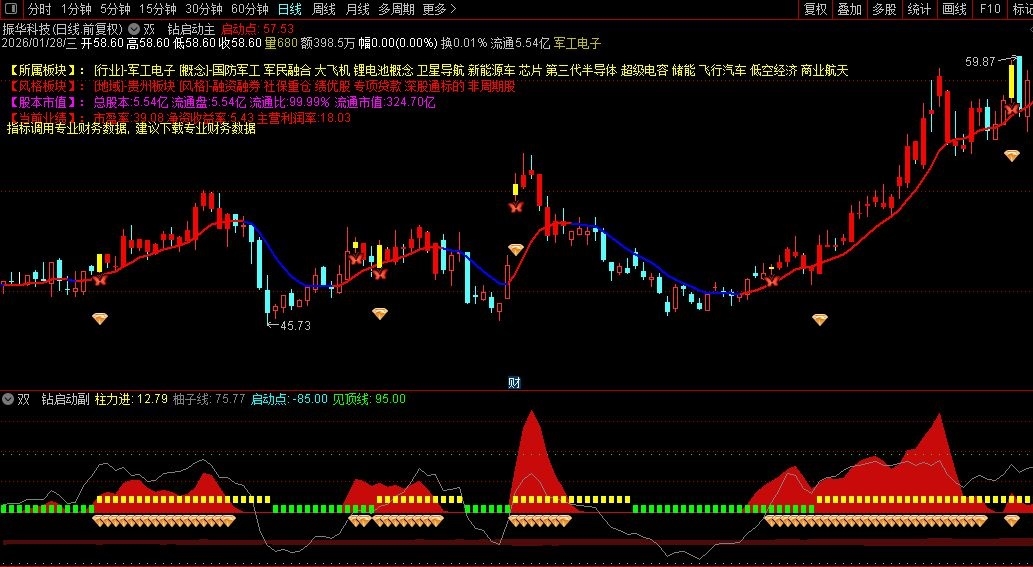Viewport: 1033px width, 567px height.
Task: Click the 超级电容 concept tag
Action: 644,70
